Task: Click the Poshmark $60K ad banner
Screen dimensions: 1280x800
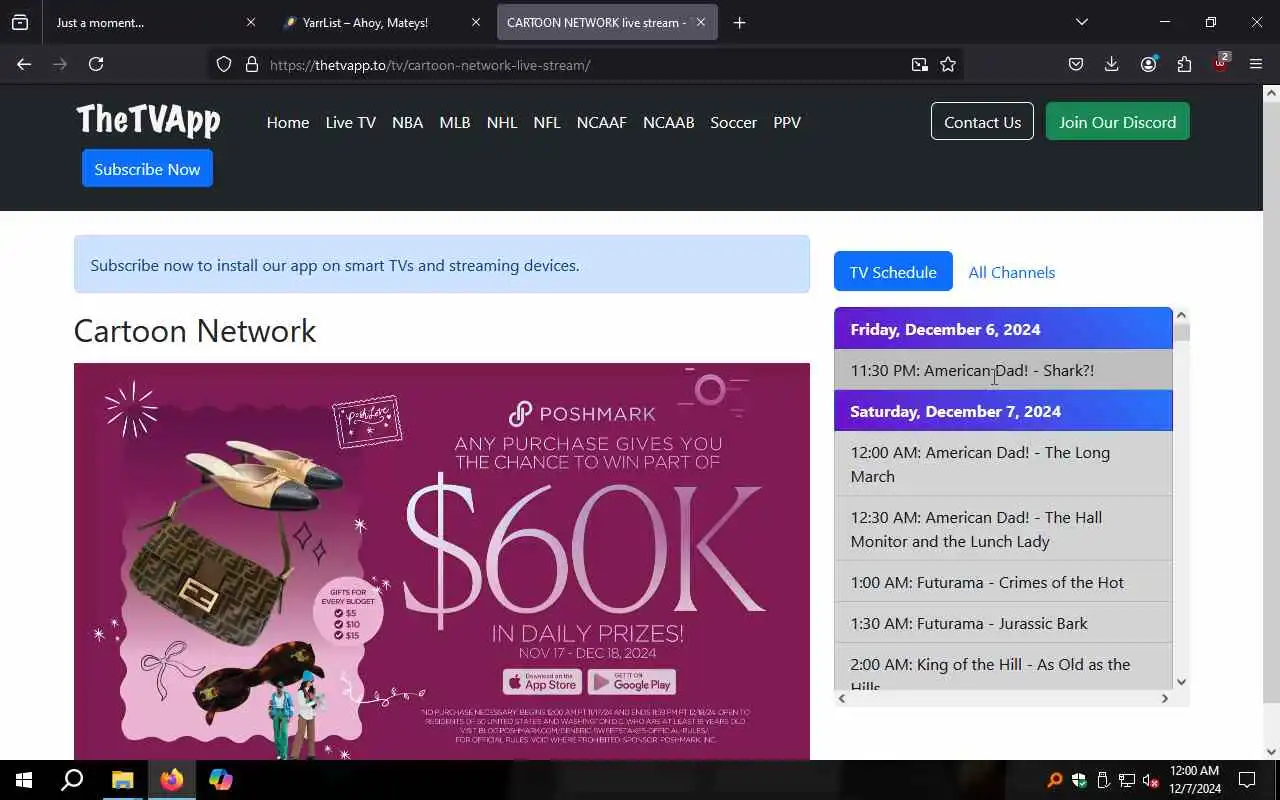Action: [442, 561]
